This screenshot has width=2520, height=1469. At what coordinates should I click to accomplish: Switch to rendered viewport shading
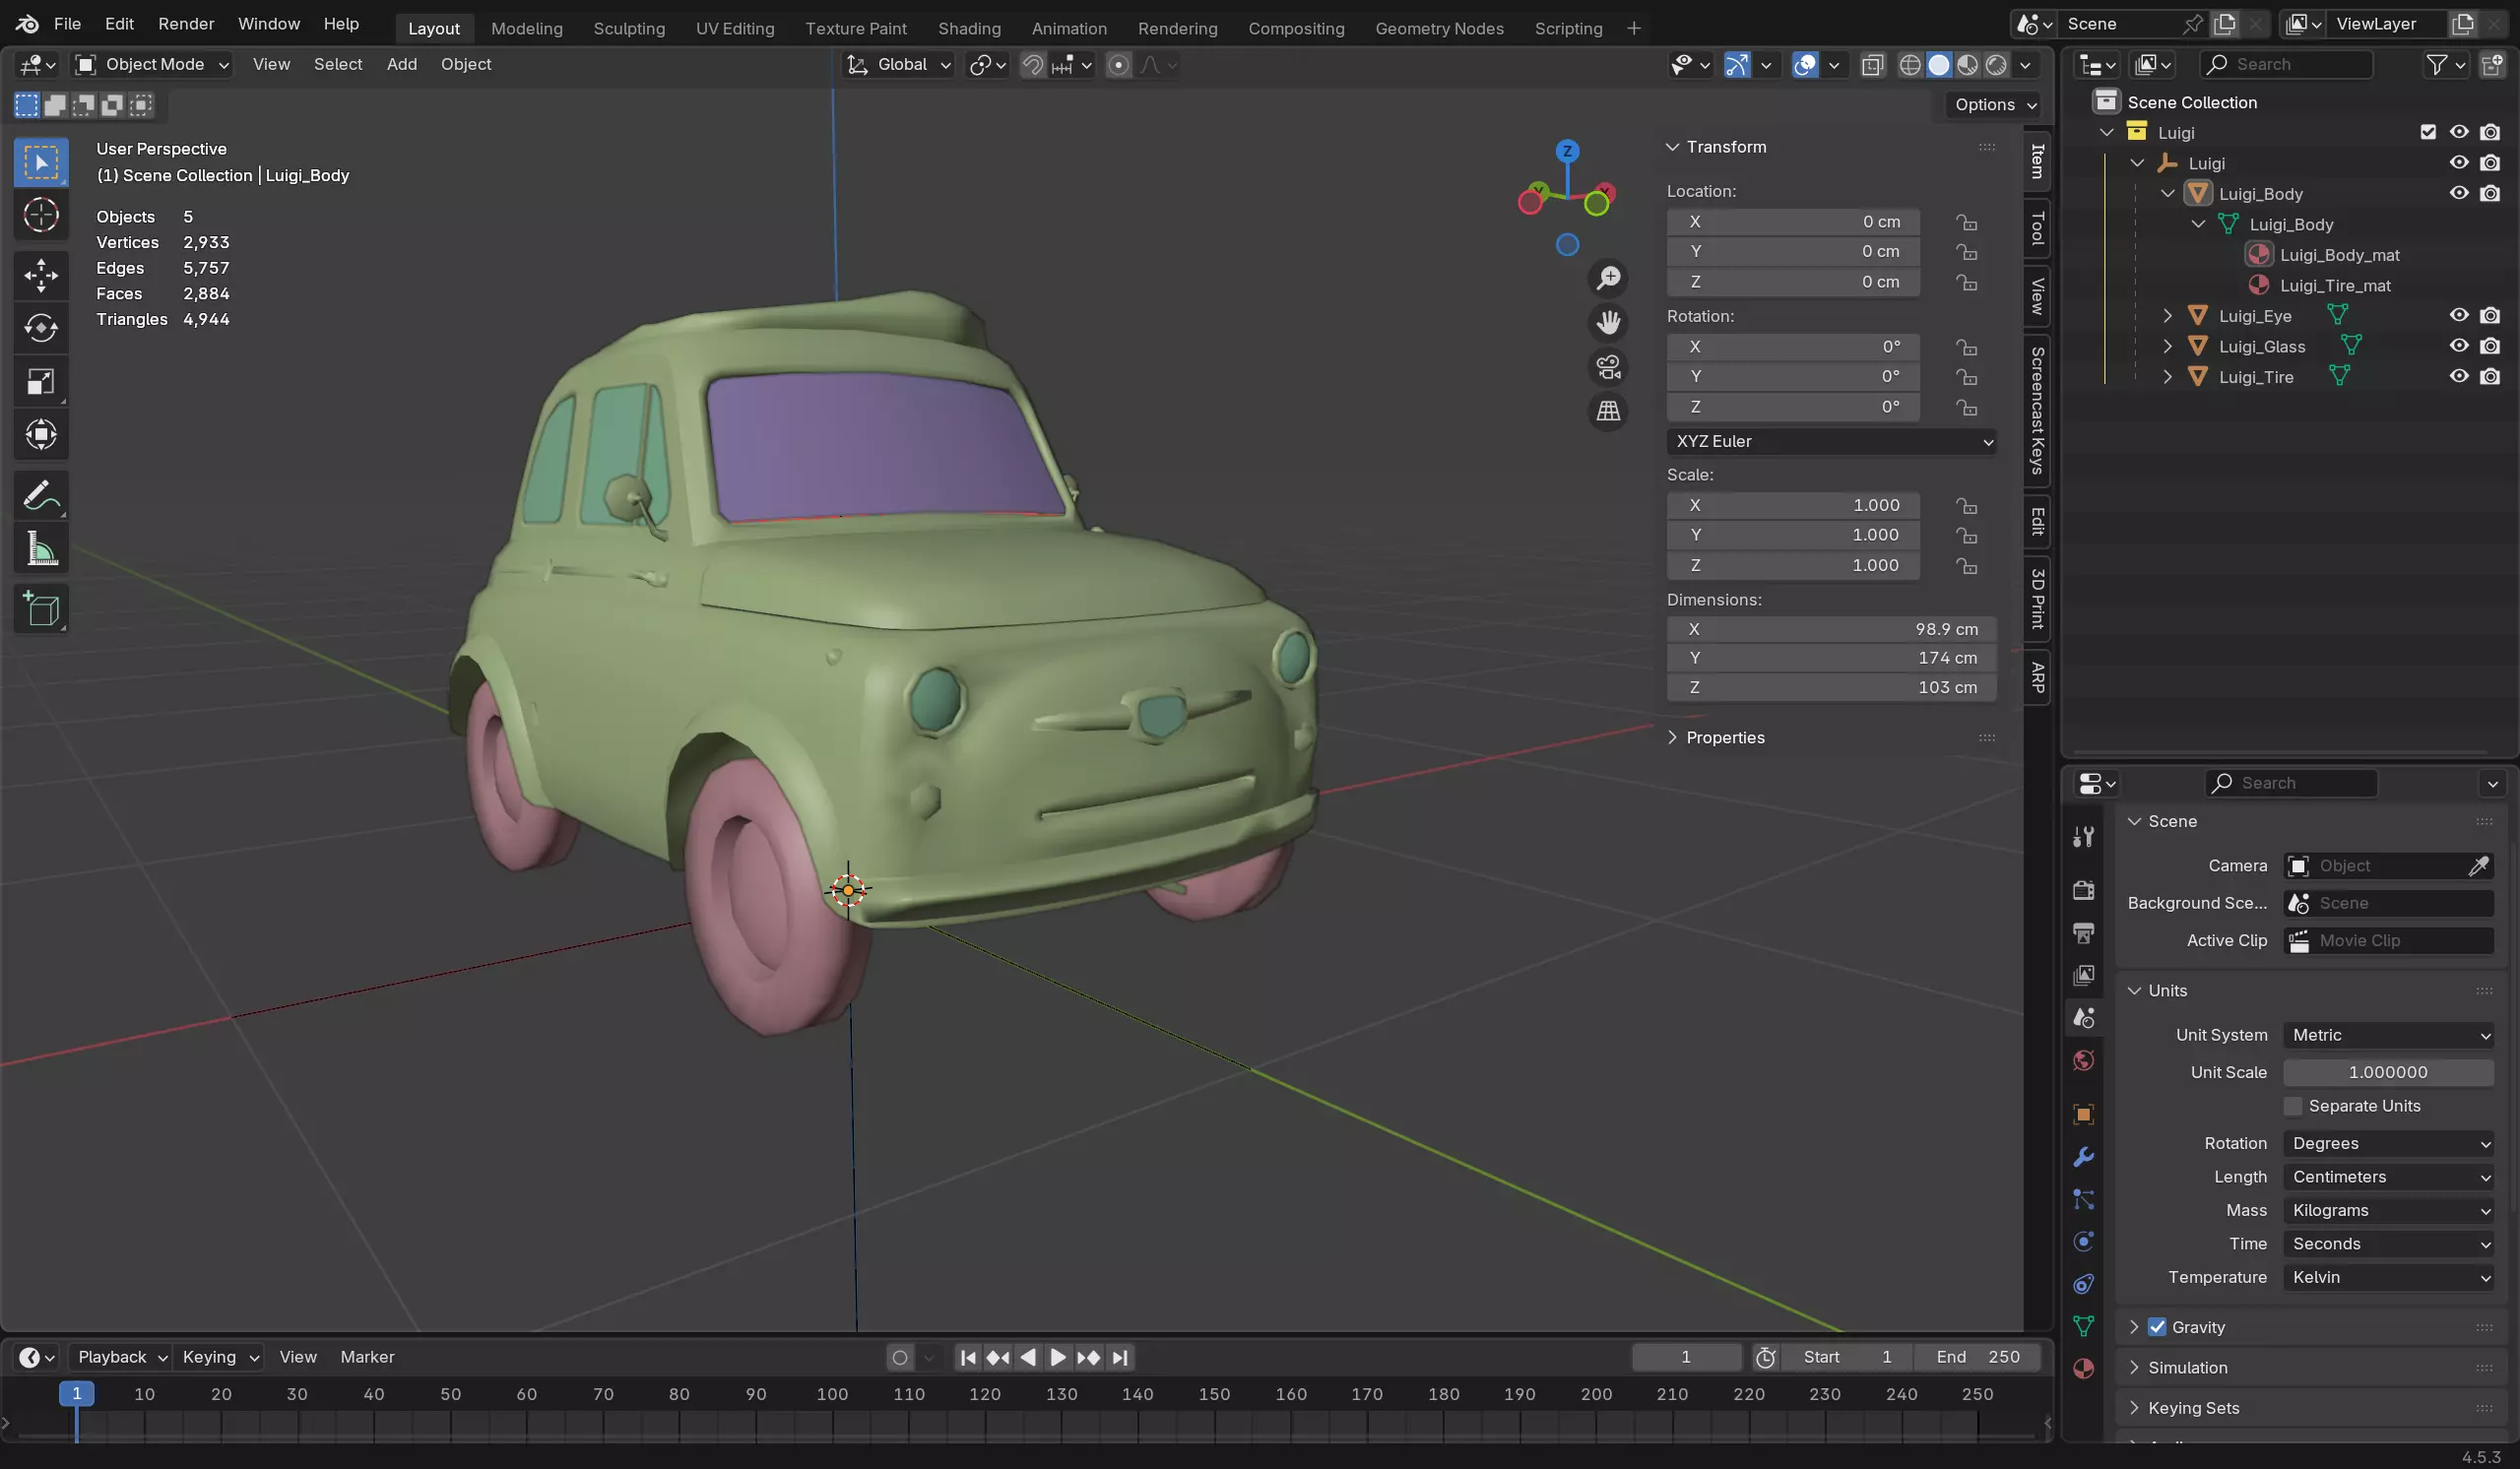coord(1996,65)
